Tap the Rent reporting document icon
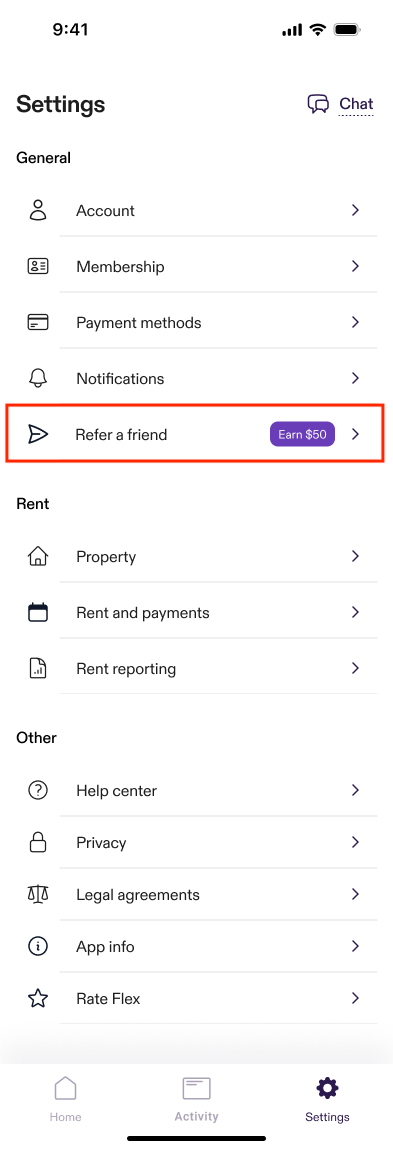Screen dimensions: 393x1149 pos(37,668)
